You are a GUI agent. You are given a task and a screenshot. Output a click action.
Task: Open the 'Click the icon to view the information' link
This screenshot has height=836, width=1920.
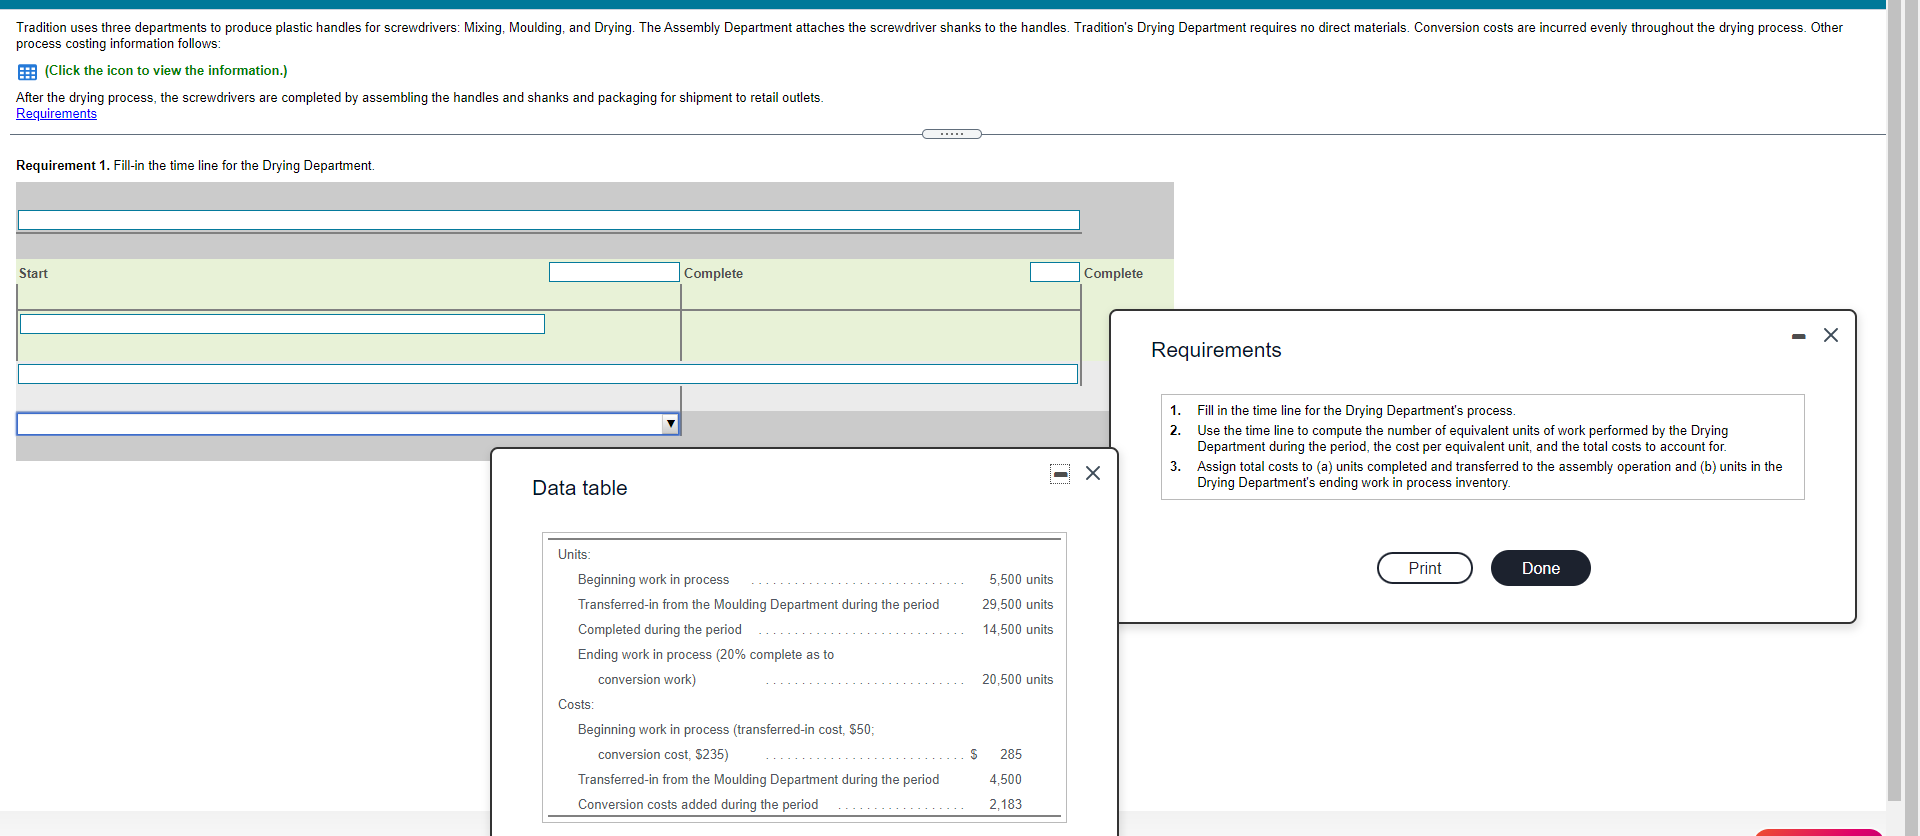166,71
